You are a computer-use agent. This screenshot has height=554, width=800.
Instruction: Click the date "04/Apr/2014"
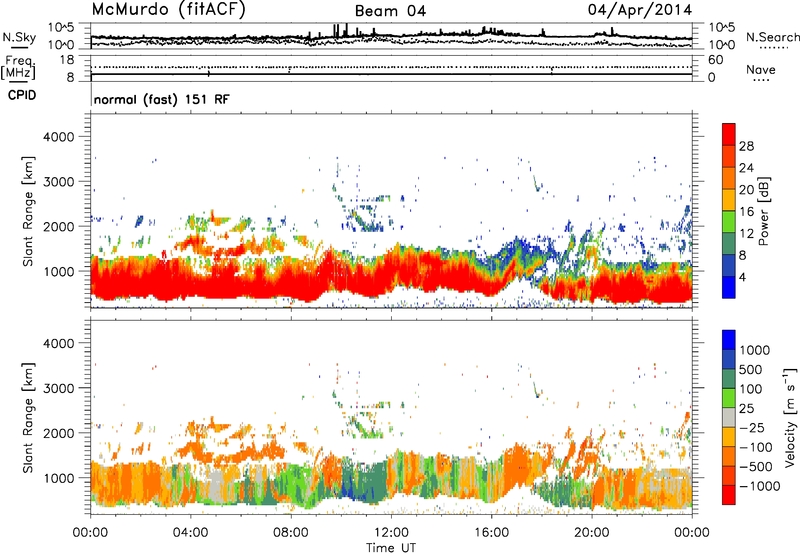pyautogui.click(x=640, y=10)
